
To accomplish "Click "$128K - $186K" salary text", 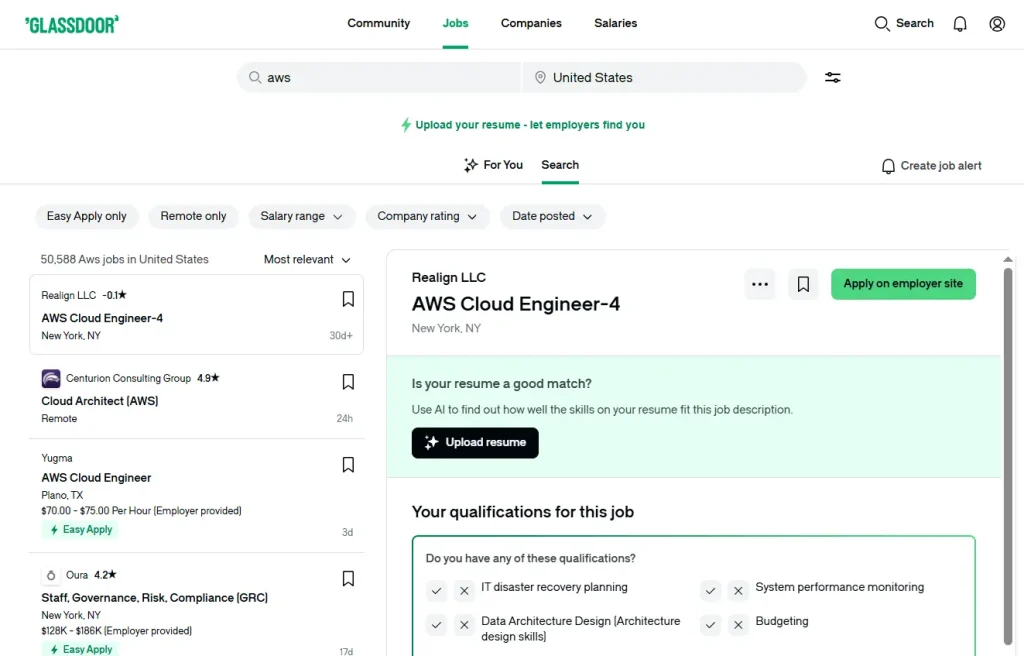I will [x=72, y=631].
